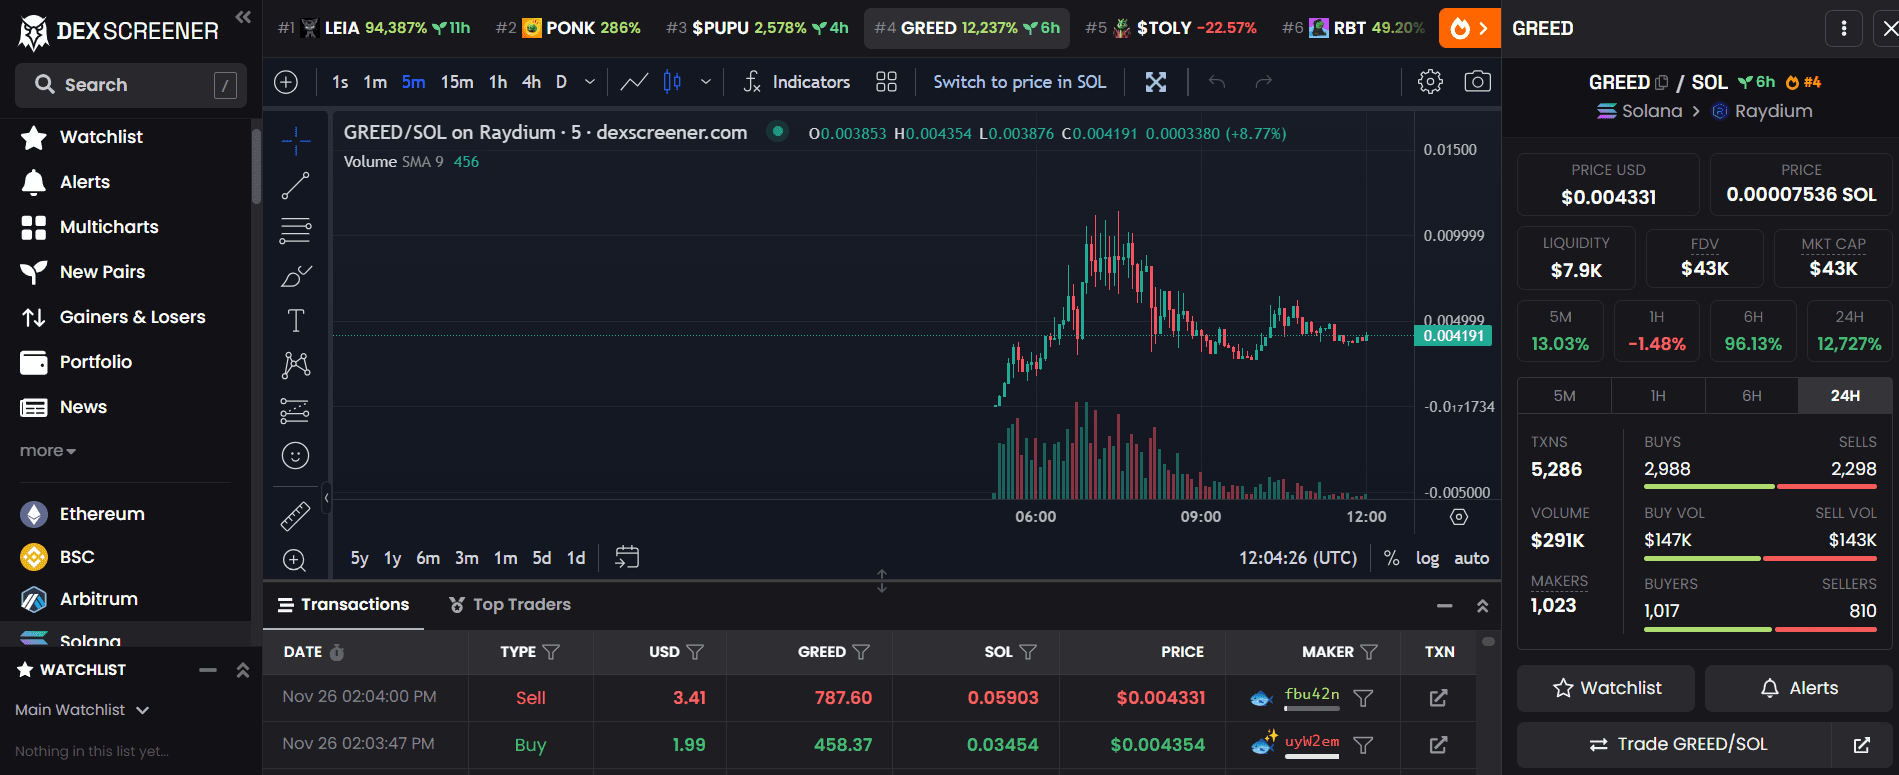Open New Pairs in sidebar
This screenshot has width=1899, height=775.
click(x=102, y=272)
